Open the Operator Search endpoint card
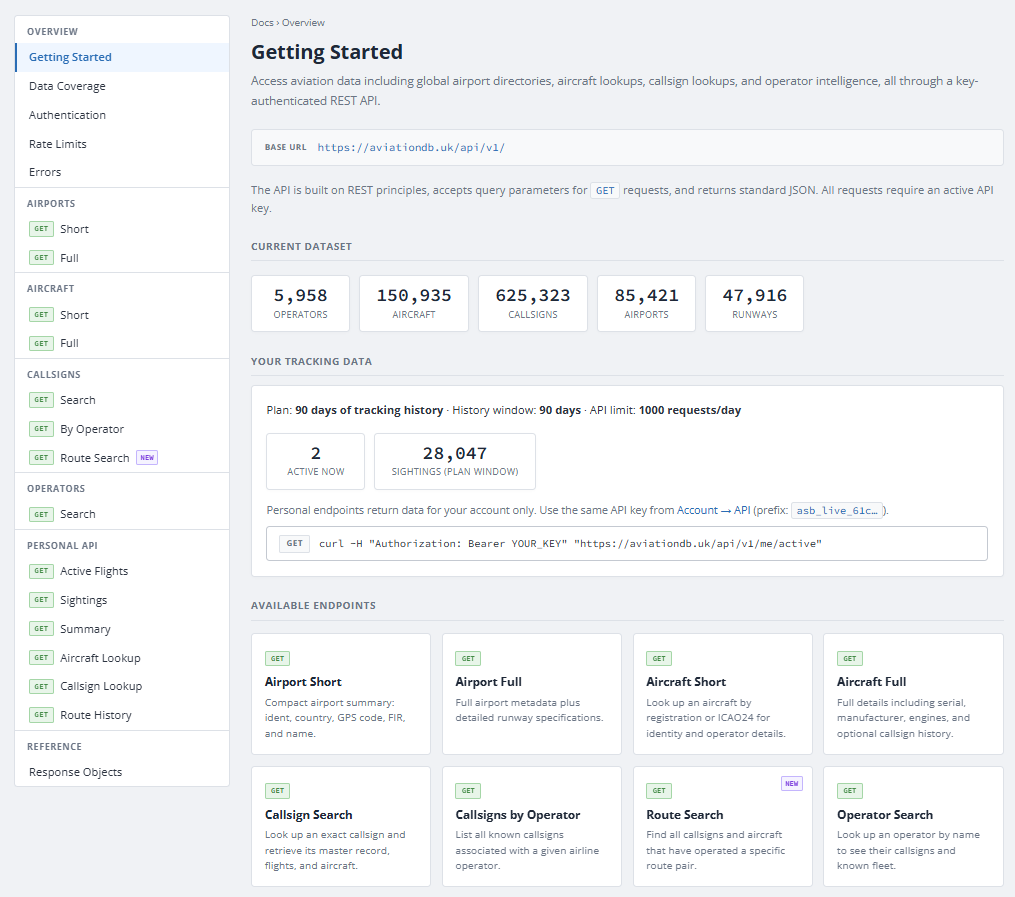 click(x=913, y=826)
